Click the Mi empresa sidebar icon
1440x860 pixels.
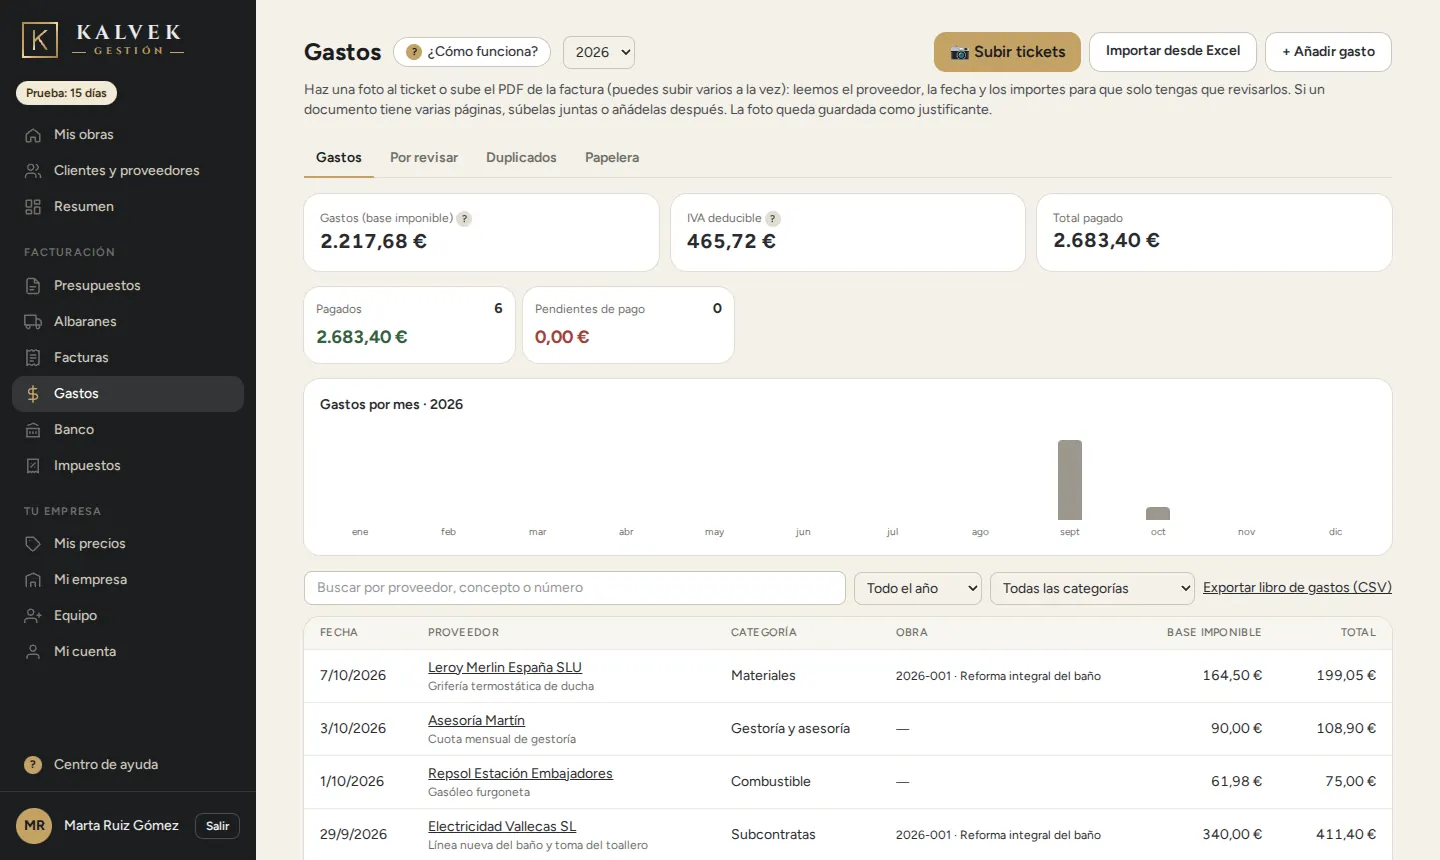point(33,580)
